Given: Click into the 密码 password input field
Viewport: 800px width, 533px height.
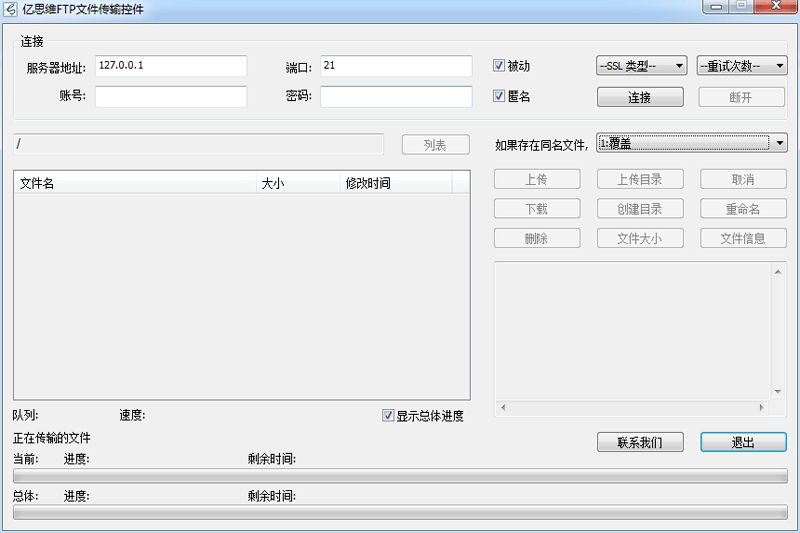Looking at the screenshot, I should tap(396, 96).
